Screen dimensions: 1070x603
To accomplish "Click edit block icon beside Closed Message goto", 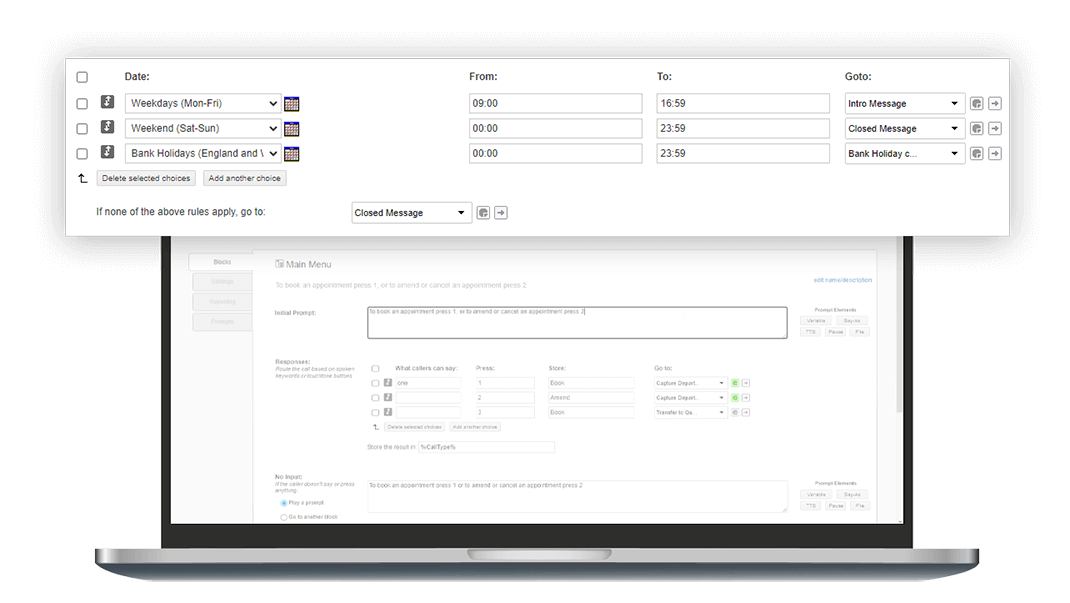I will [x=977, y=128].
